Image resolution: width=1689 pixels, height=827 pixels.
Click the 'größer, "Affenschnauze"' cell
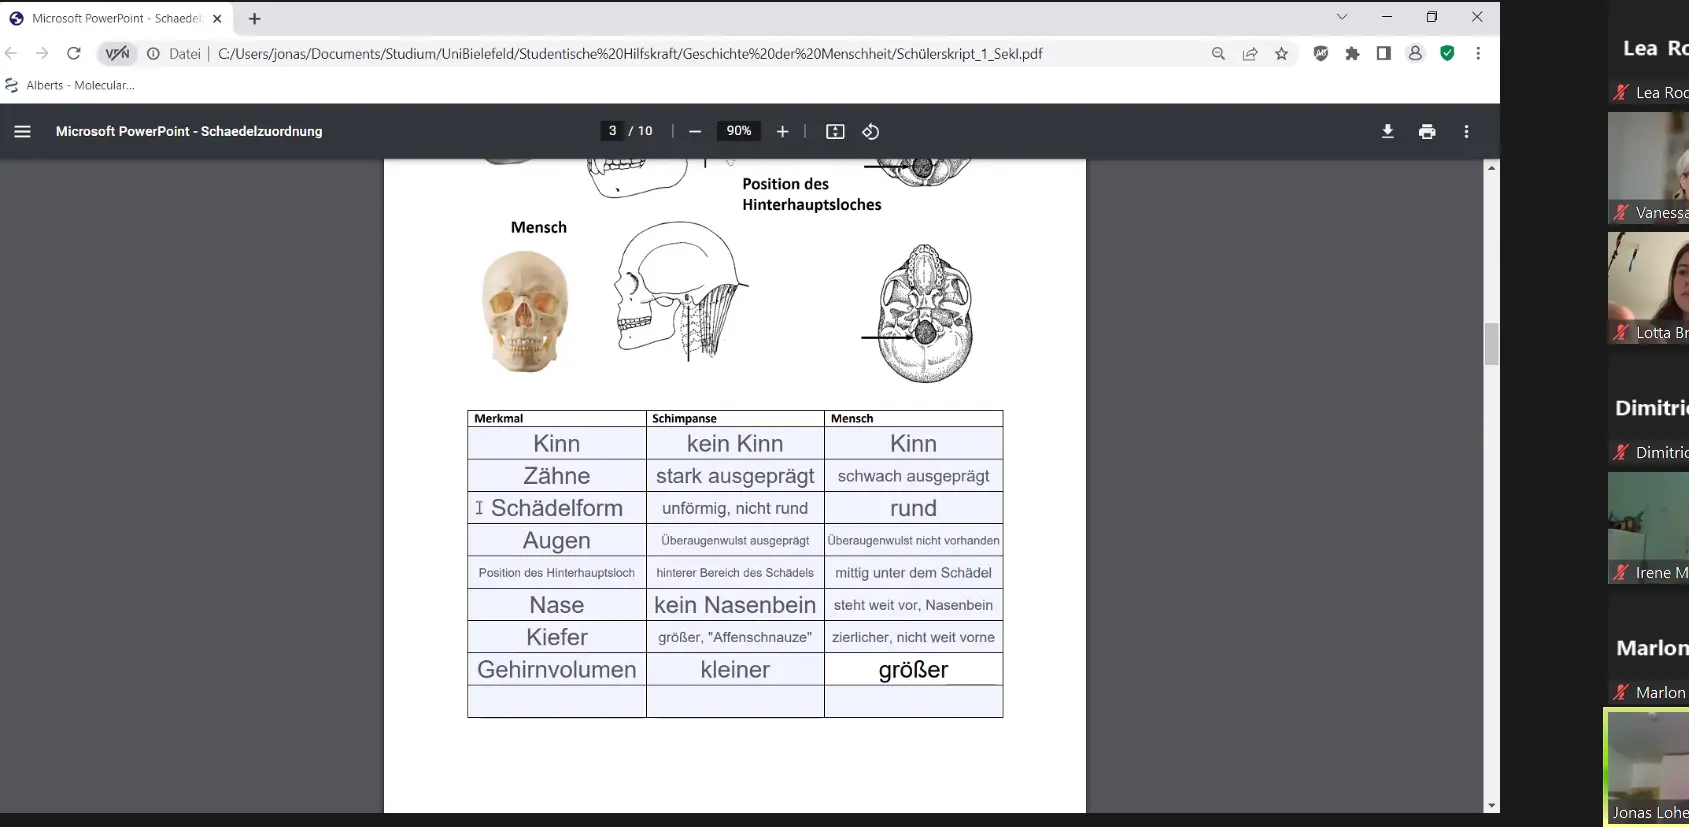click(735, 637)
